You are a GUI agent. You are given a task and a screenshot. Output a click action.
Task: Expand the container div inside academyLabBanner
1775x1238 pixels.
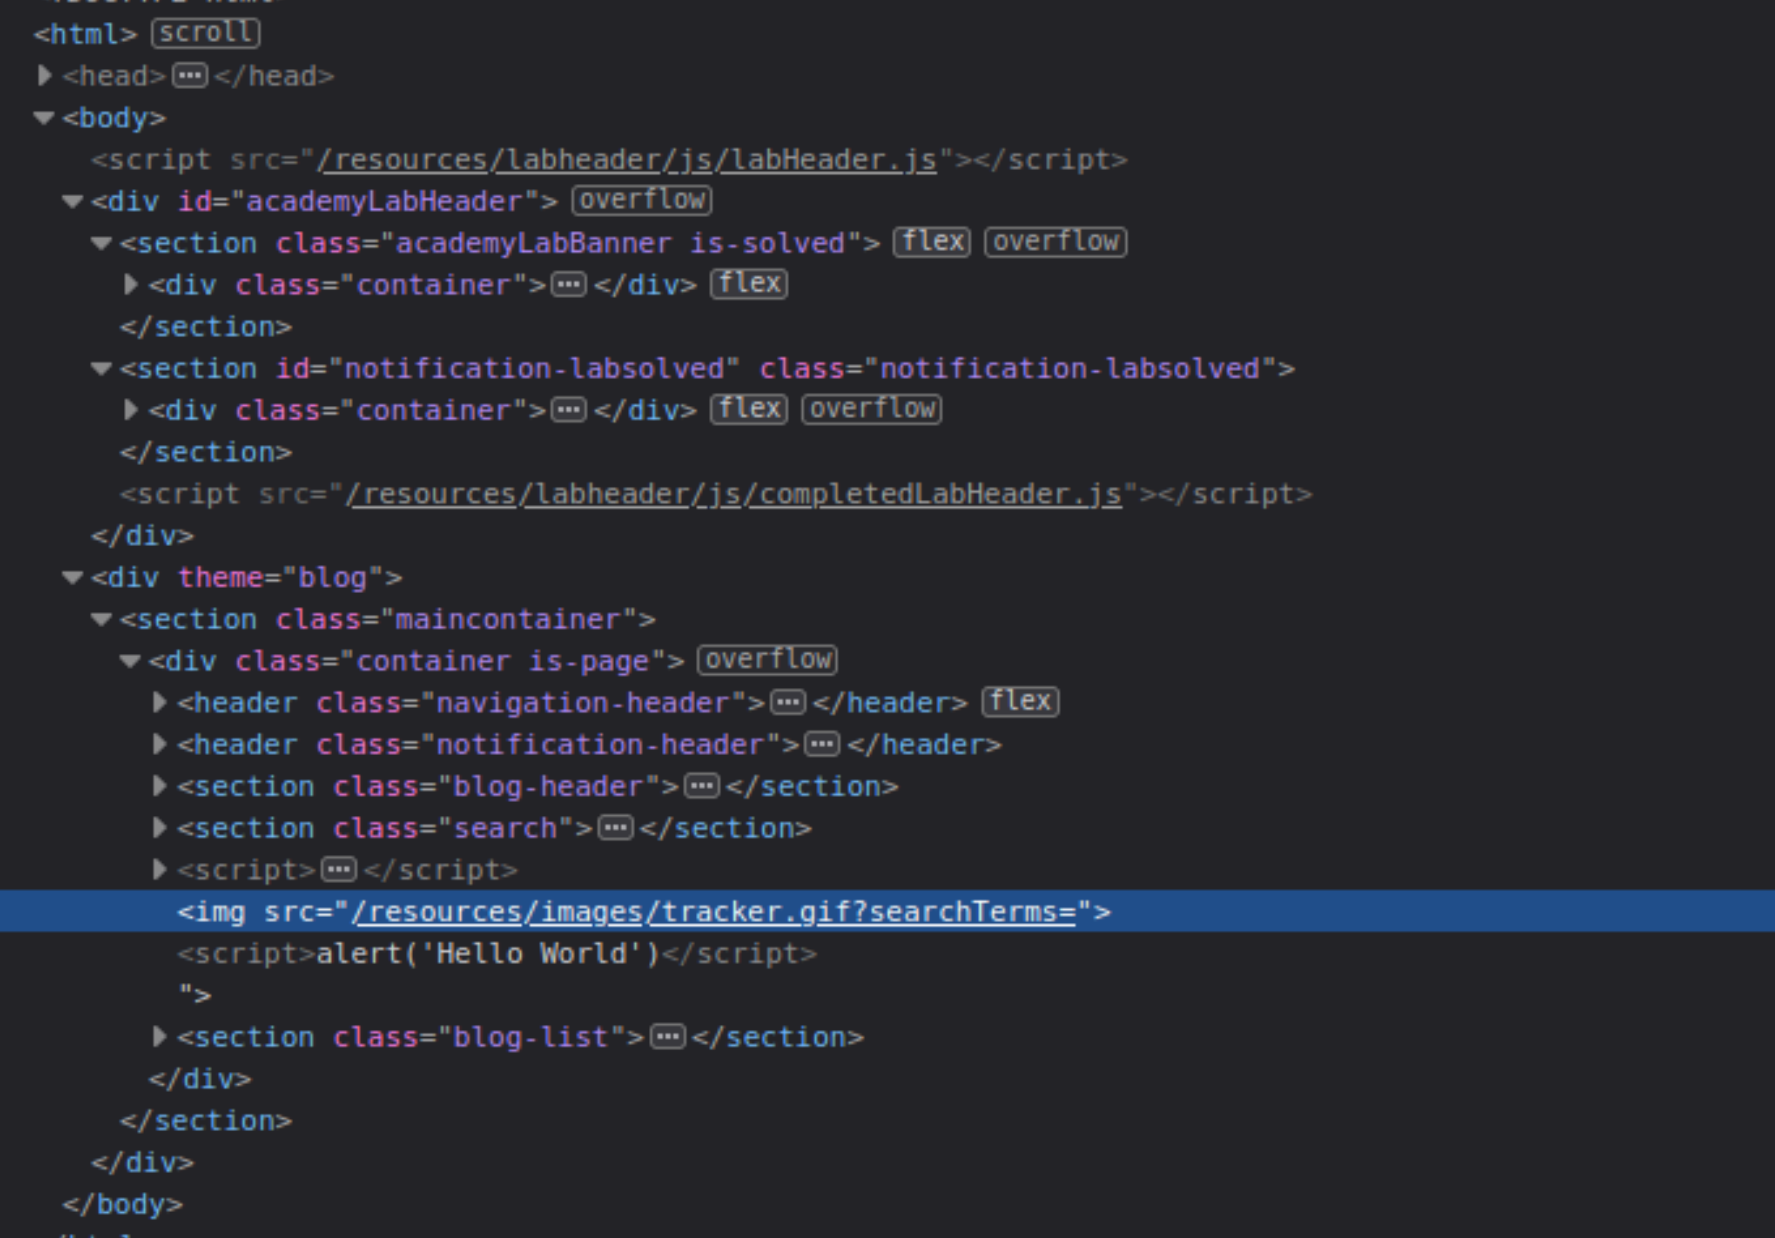[130, 285]
